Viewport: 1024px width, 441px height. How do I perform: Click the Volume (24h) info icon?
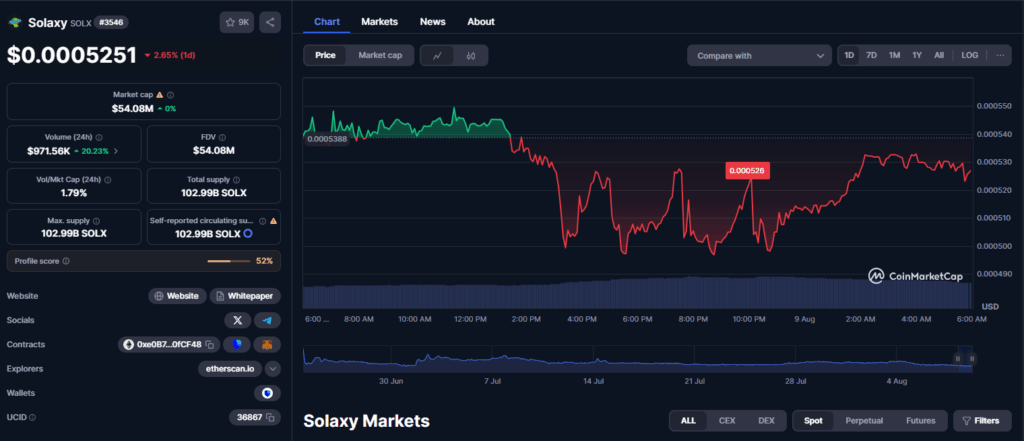[x=98, y=138]
